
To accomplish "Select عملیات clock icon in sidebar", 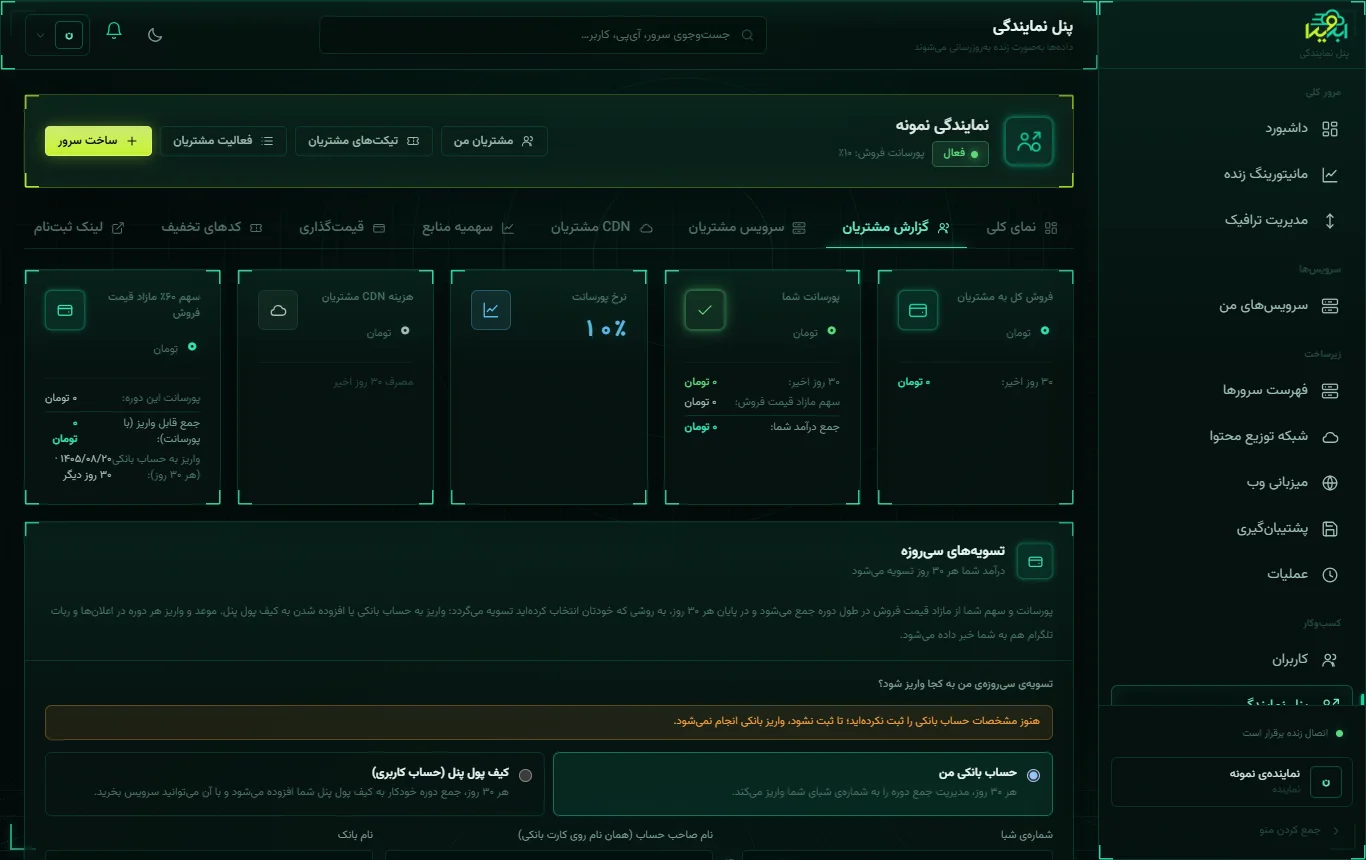I will 1329,575.
